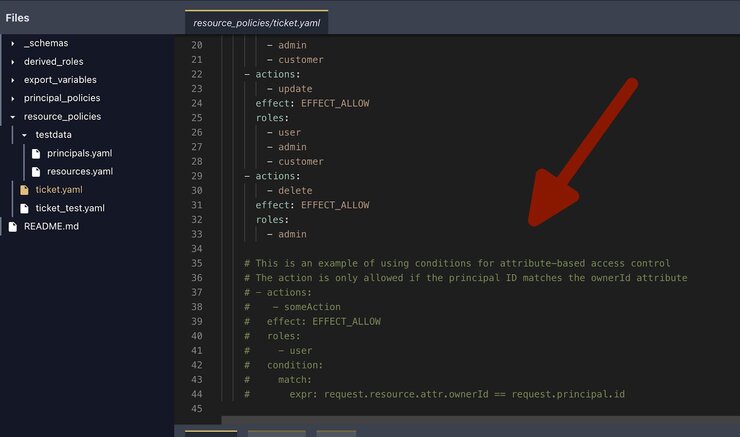
Task: Expand the export_variables folder arrow
Action: point(13,80)
